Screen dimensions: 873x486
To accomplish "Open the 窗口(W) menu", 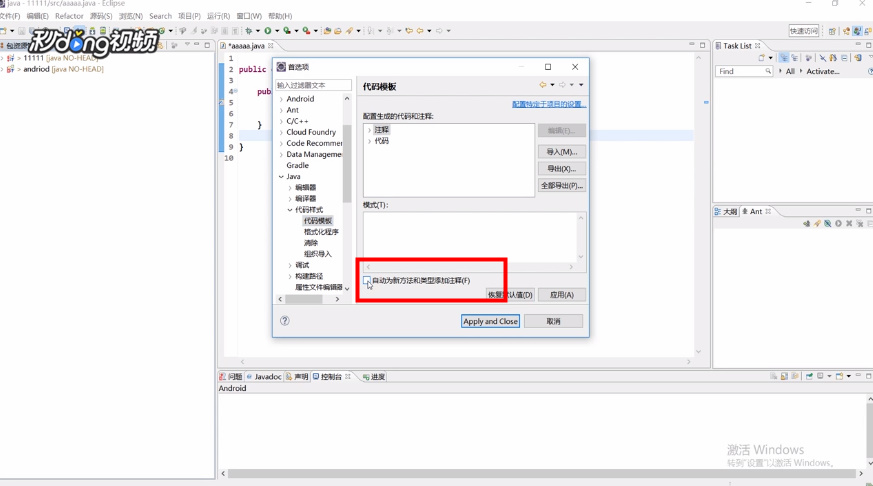I will (249, 16).
